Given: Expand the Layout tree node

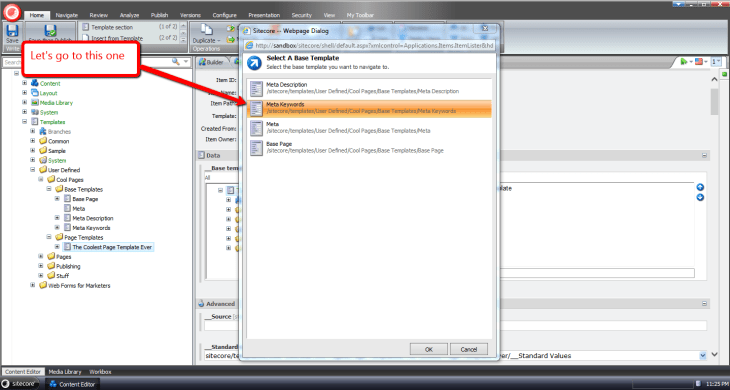Looking at the screenshot, I should point(25,93).
